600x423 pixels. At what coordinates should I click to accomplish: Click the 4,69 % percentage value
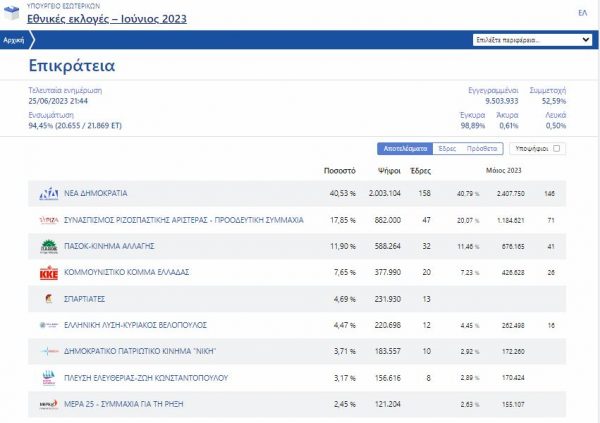click(x=344, y=299)
